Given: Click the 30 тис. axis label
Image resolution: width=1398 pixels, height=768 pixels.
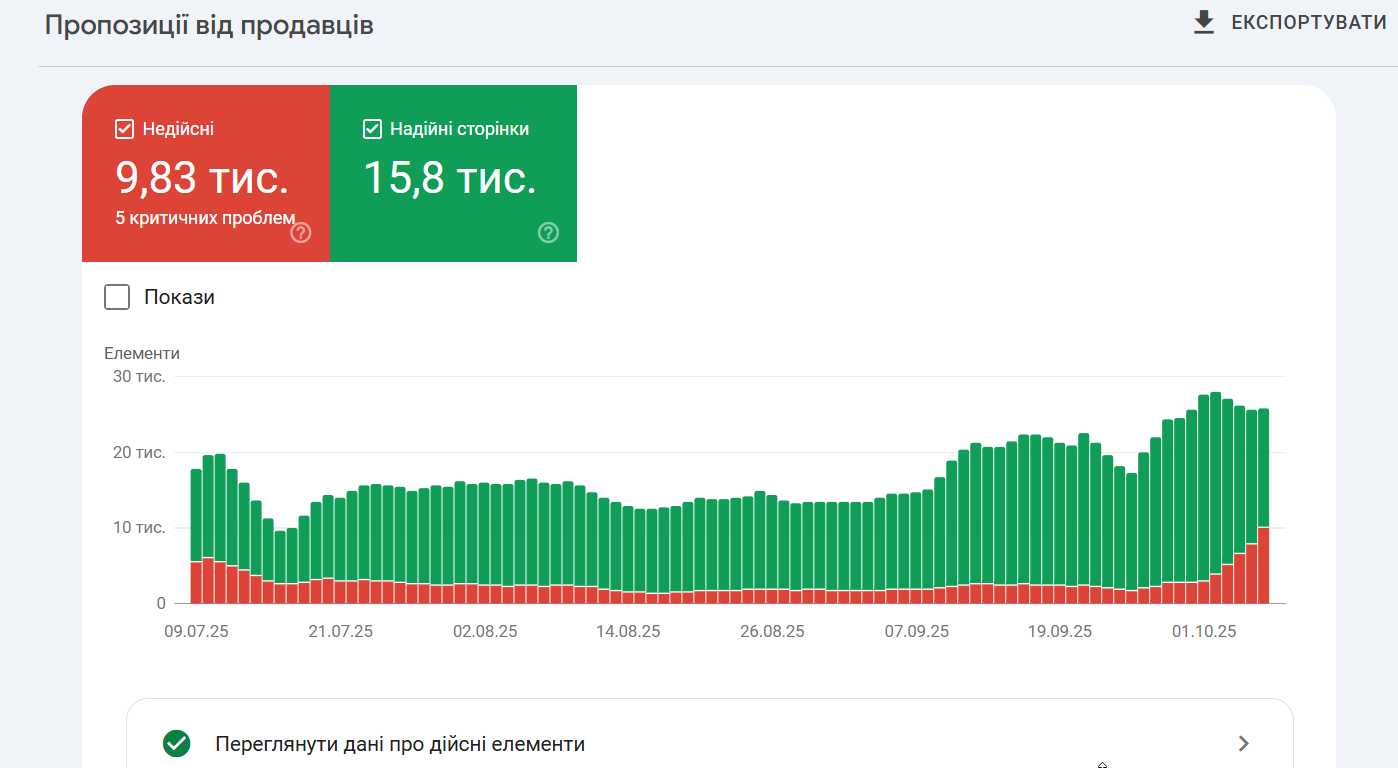Looking at the screenshot, I should [x=139, y=377].
